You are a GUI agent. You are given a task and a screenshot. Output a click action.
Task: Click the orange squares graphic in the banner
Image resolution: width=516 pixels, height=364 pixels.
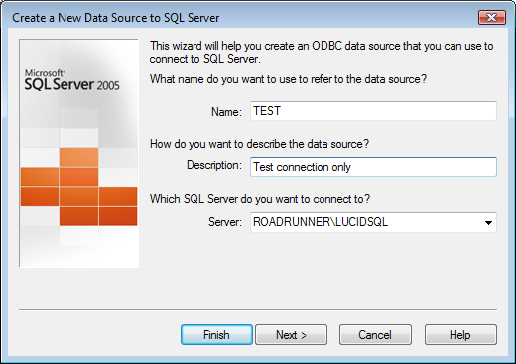tap(79, 187)
